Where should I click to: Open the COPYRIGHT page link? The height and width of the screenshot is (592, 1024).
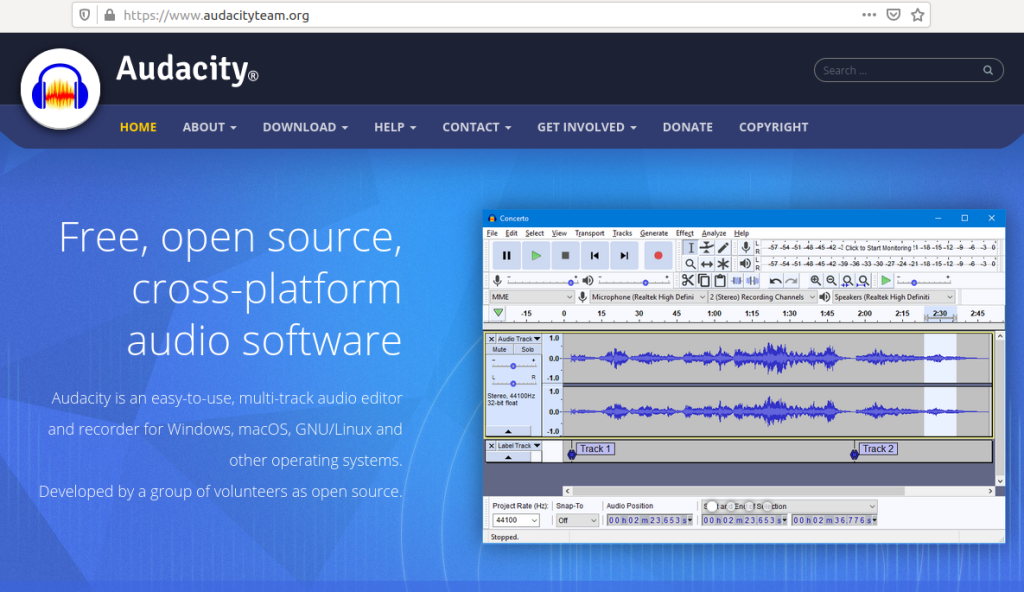pyautogui.click(x=773, y=127)
